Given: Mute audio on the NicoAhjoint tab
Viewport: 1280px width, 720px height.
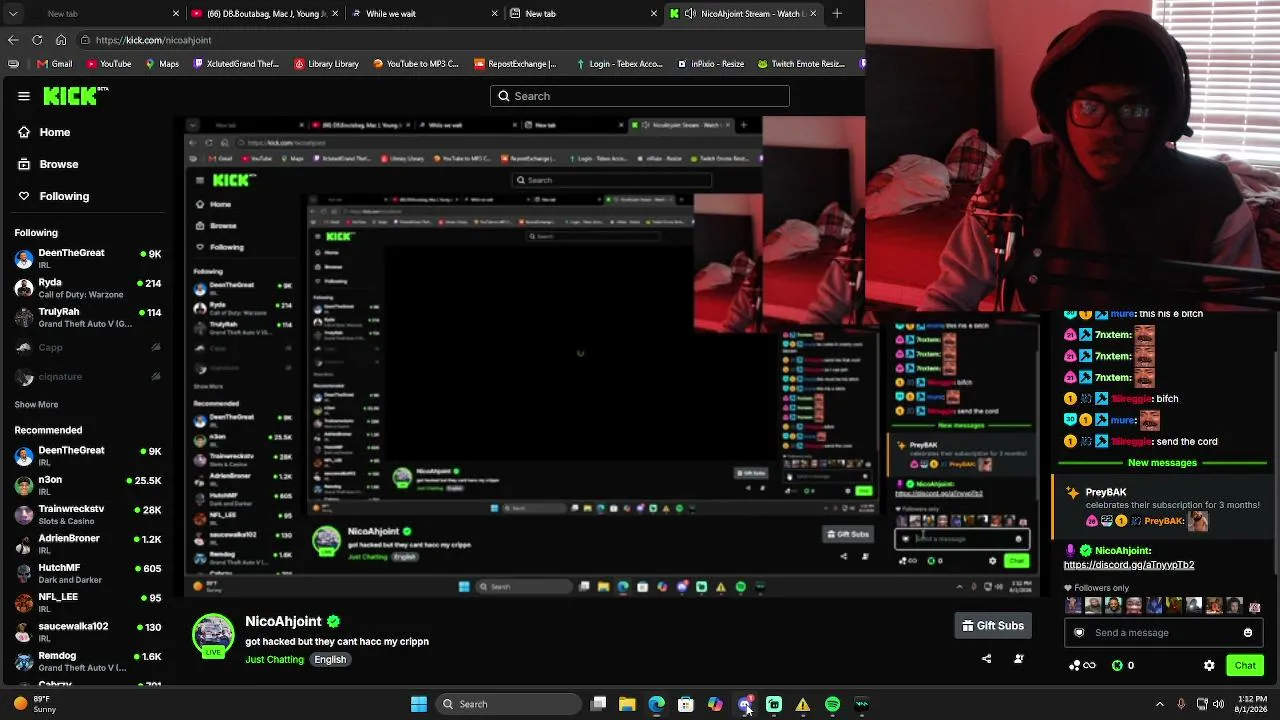Looking at the screenshot, I should (690, 14).
